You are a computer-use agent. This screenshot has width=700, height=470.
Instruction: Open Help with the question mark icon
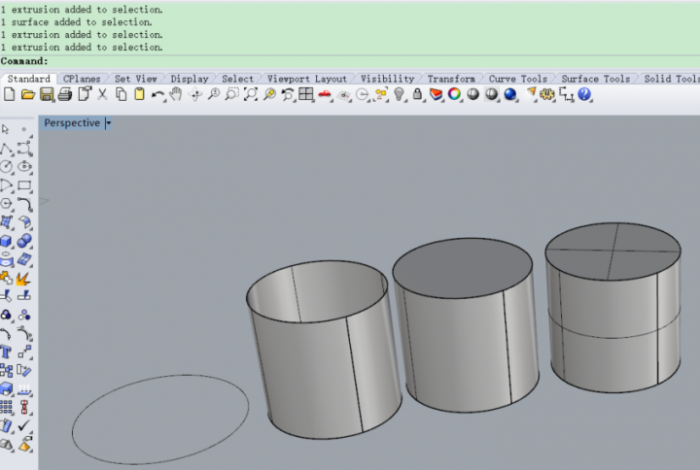pos(584,94)
